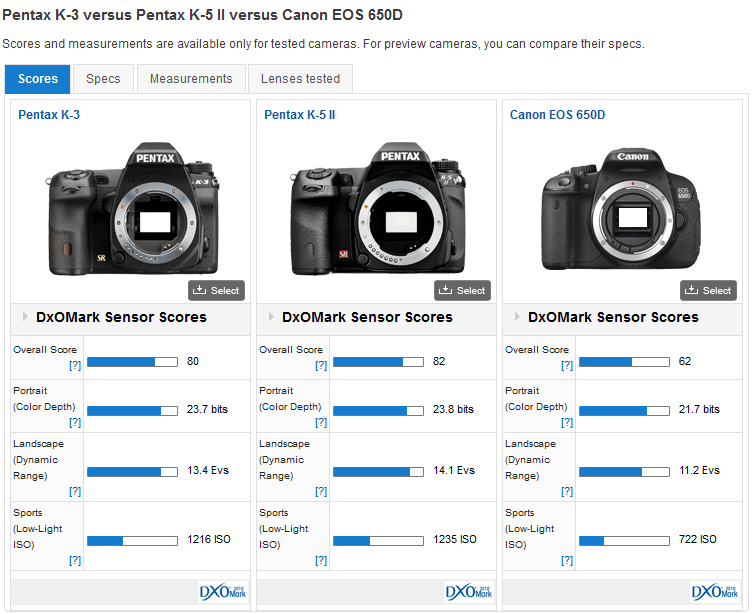755x614 pixels.
Task: Open the Canon EOS 650D title link
Action: 558,115
